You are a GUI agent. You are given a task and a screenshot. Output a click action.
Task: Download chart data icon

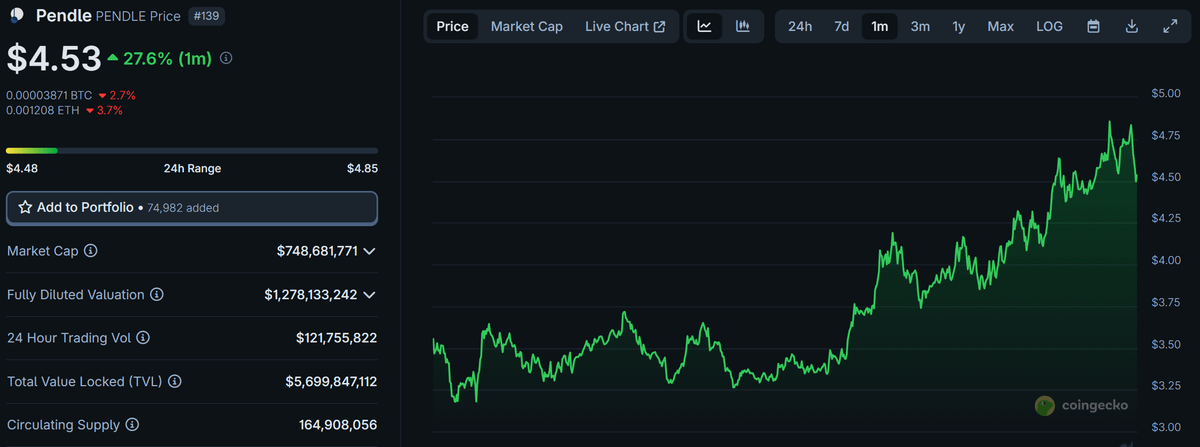pyautogui.click(x=1132, y=26)
